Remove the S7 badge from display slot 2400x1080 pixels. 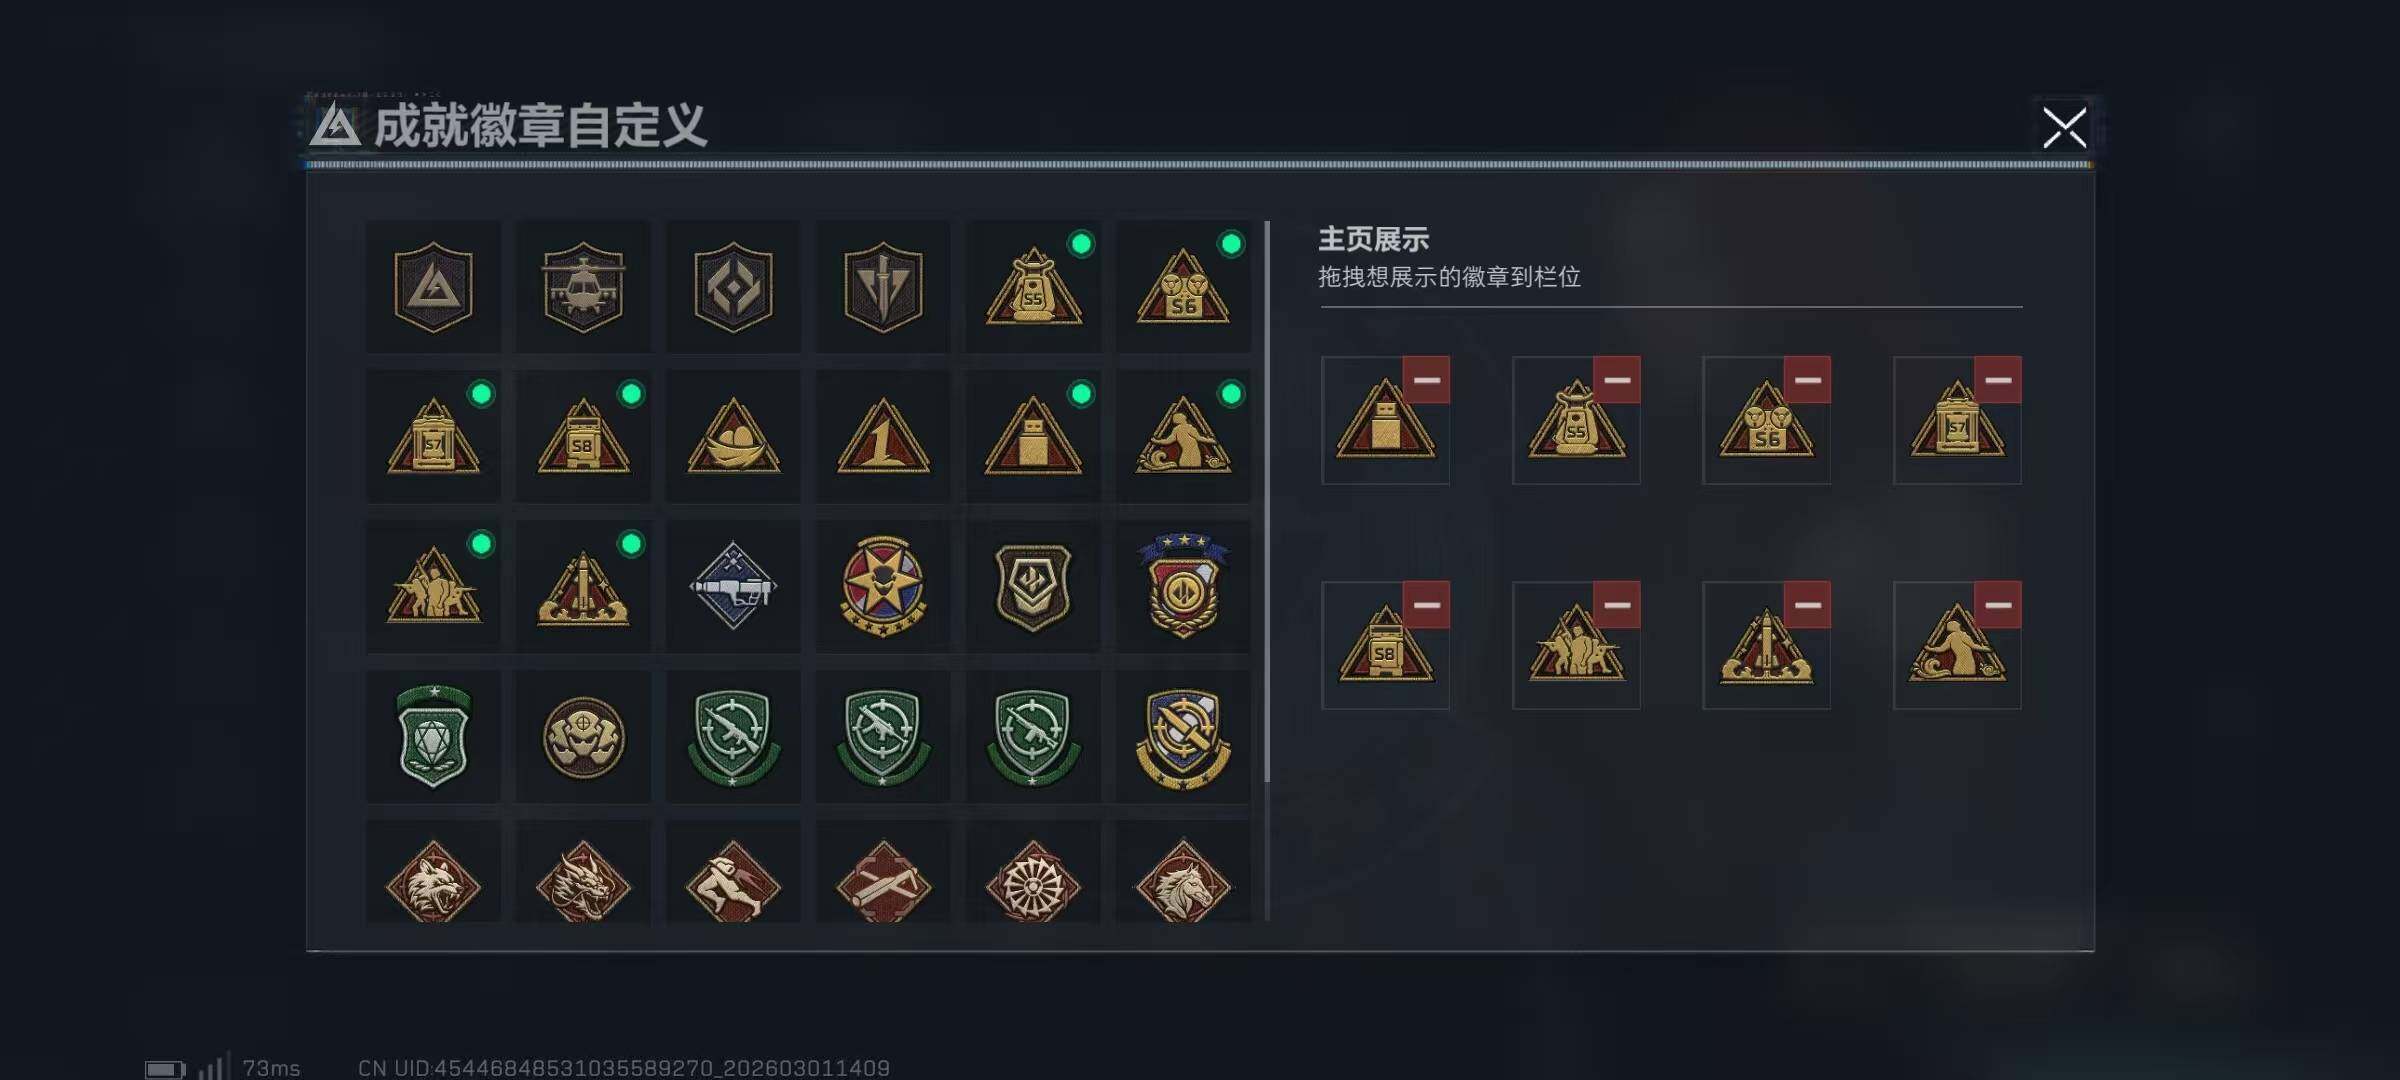pos(1998,380)
